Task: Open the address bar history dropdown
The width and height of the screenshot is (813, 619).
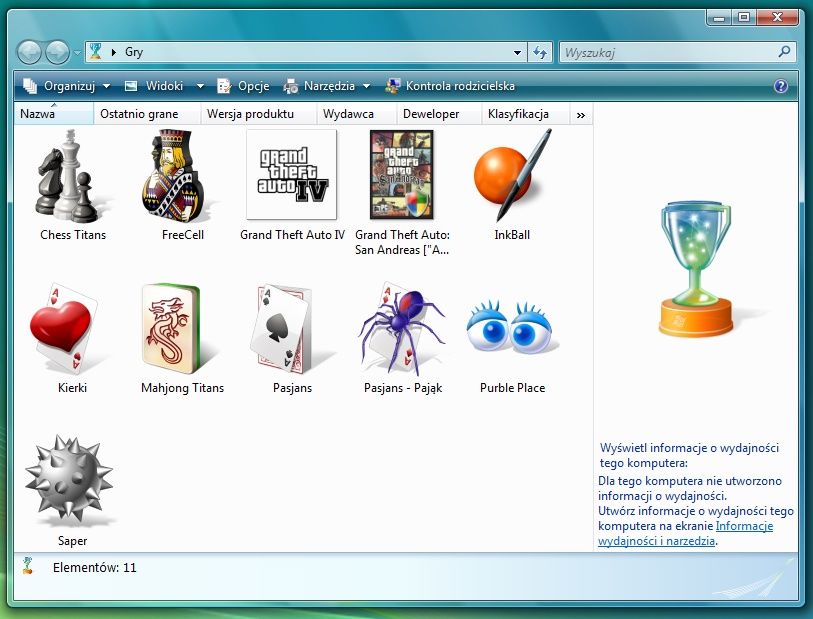Action: [517, 52]
